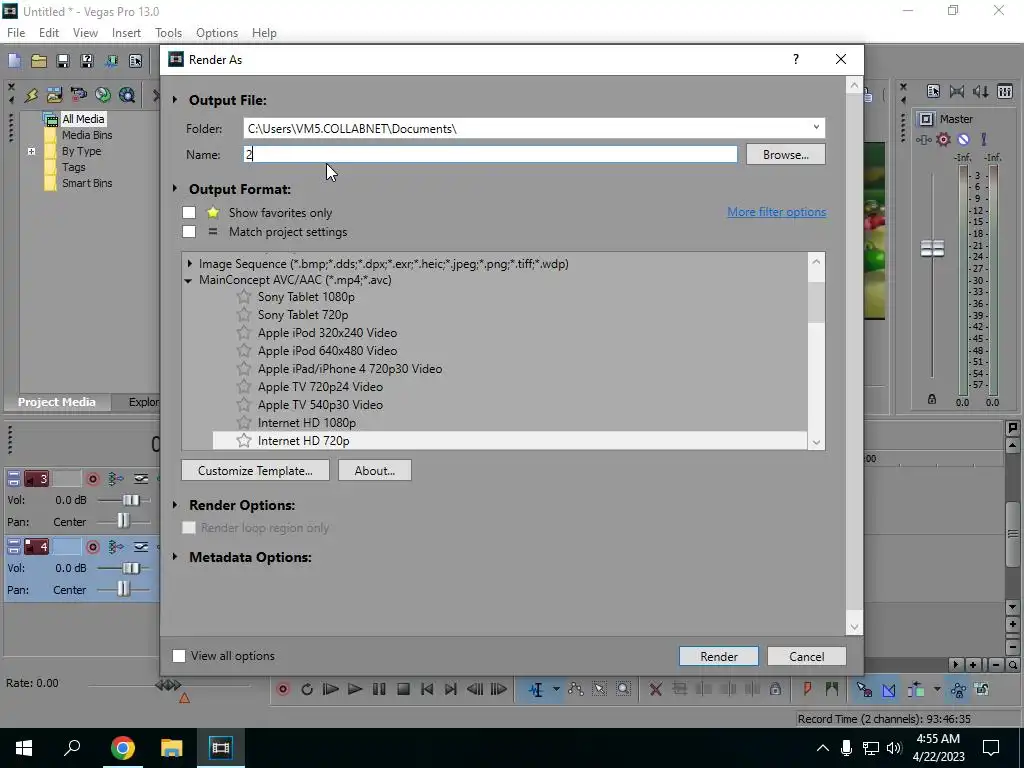This screenshot has width=1024, height=768.
Task: Click Cancel in Render As dialog
Action: click(807, 656)
